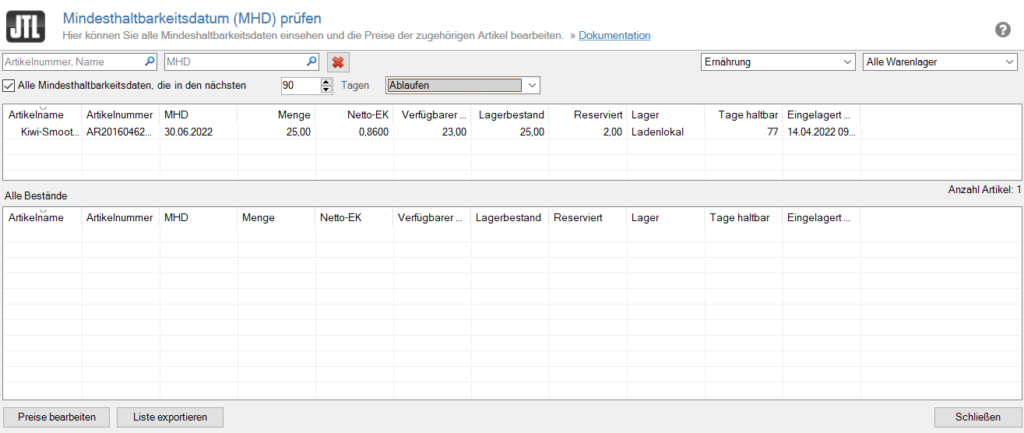Screen dimensions: 1024x433
Task: Click into the days number input field
Action: click(298, 86)
